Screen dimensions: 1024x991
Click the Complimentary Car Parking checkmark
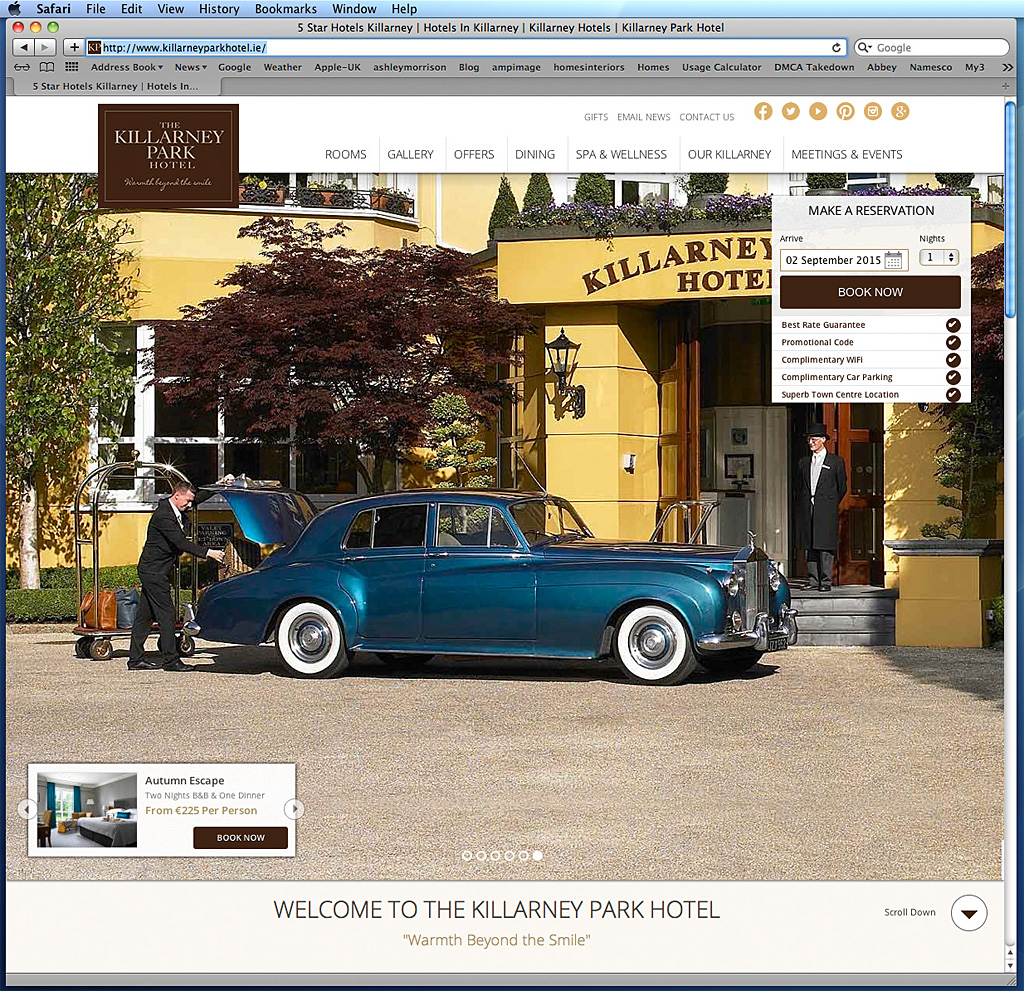(953, 376)
